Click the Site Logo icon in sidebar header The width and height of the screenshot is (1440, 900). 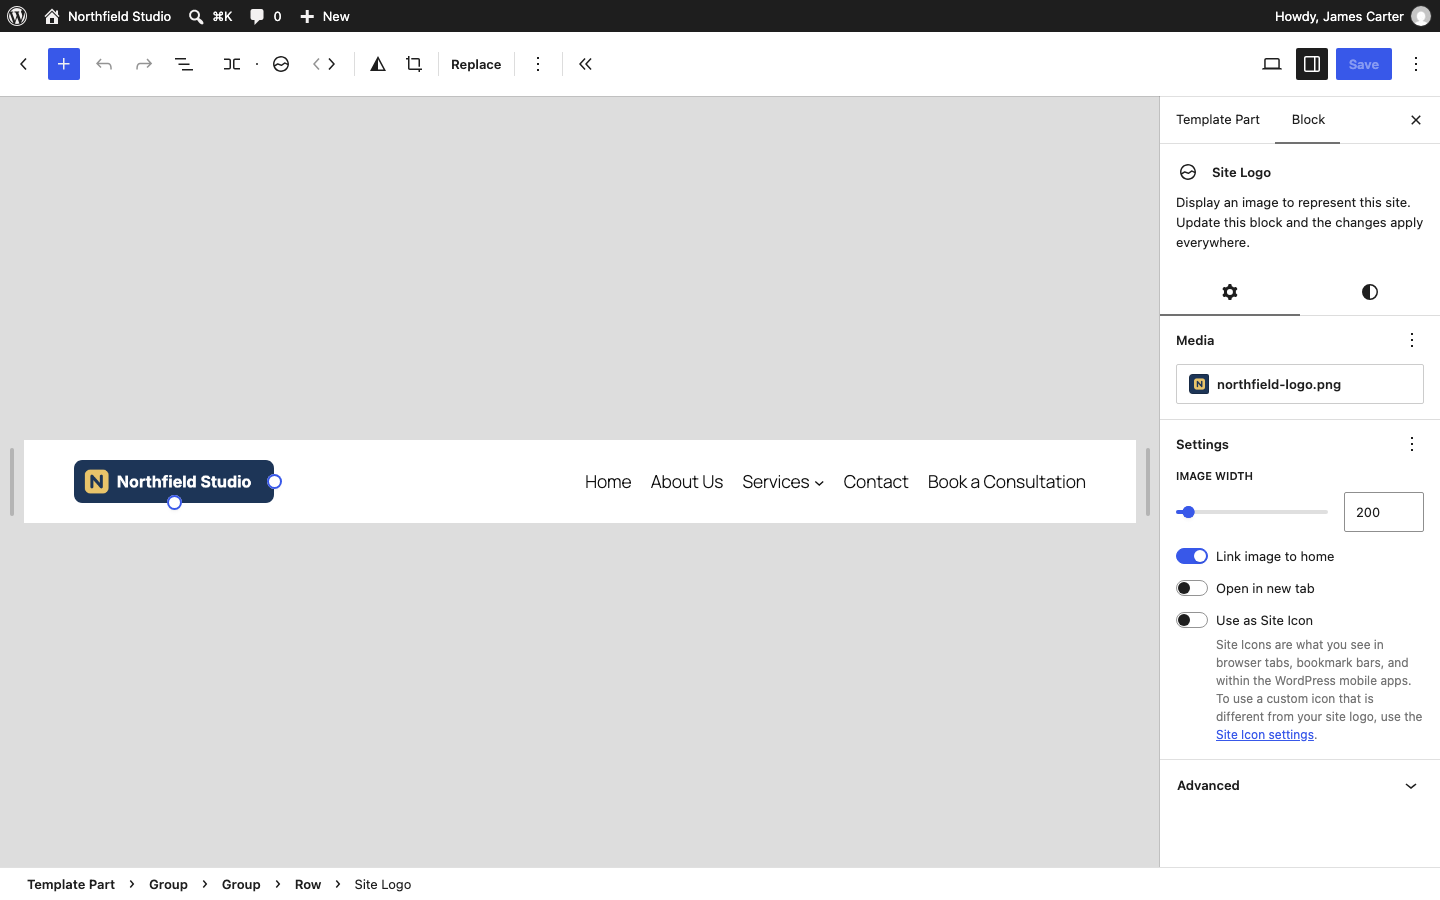coord(1188,172)
